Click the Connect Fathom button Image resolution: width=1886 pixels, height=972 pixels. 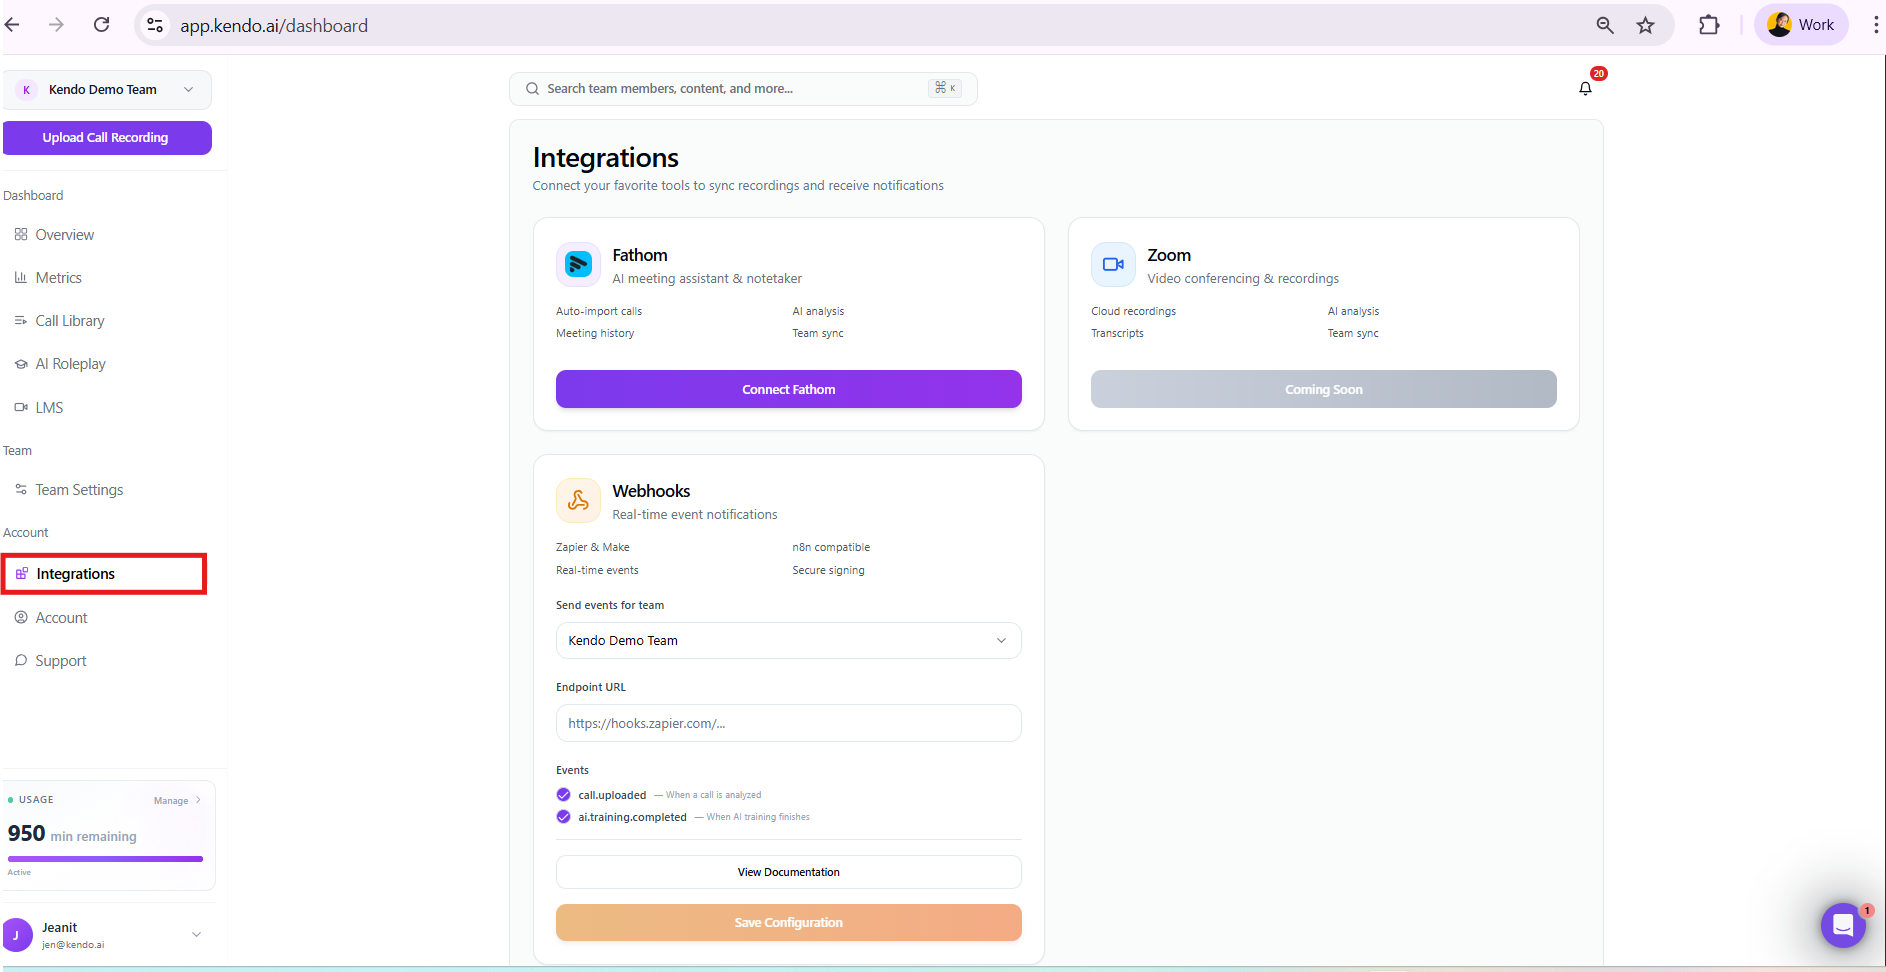pos(788,389)
